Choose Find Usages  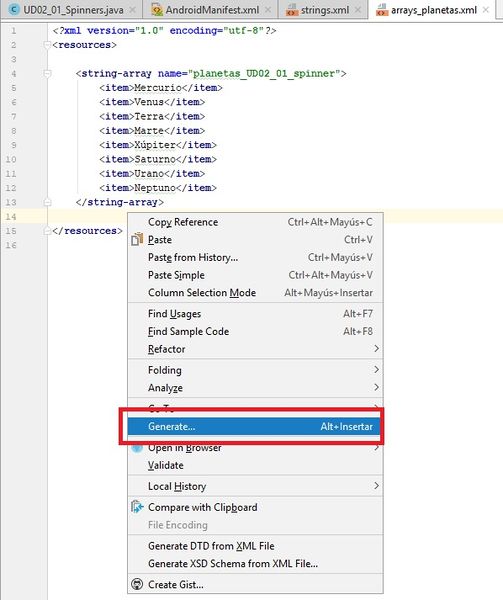[x=255, y=314]
